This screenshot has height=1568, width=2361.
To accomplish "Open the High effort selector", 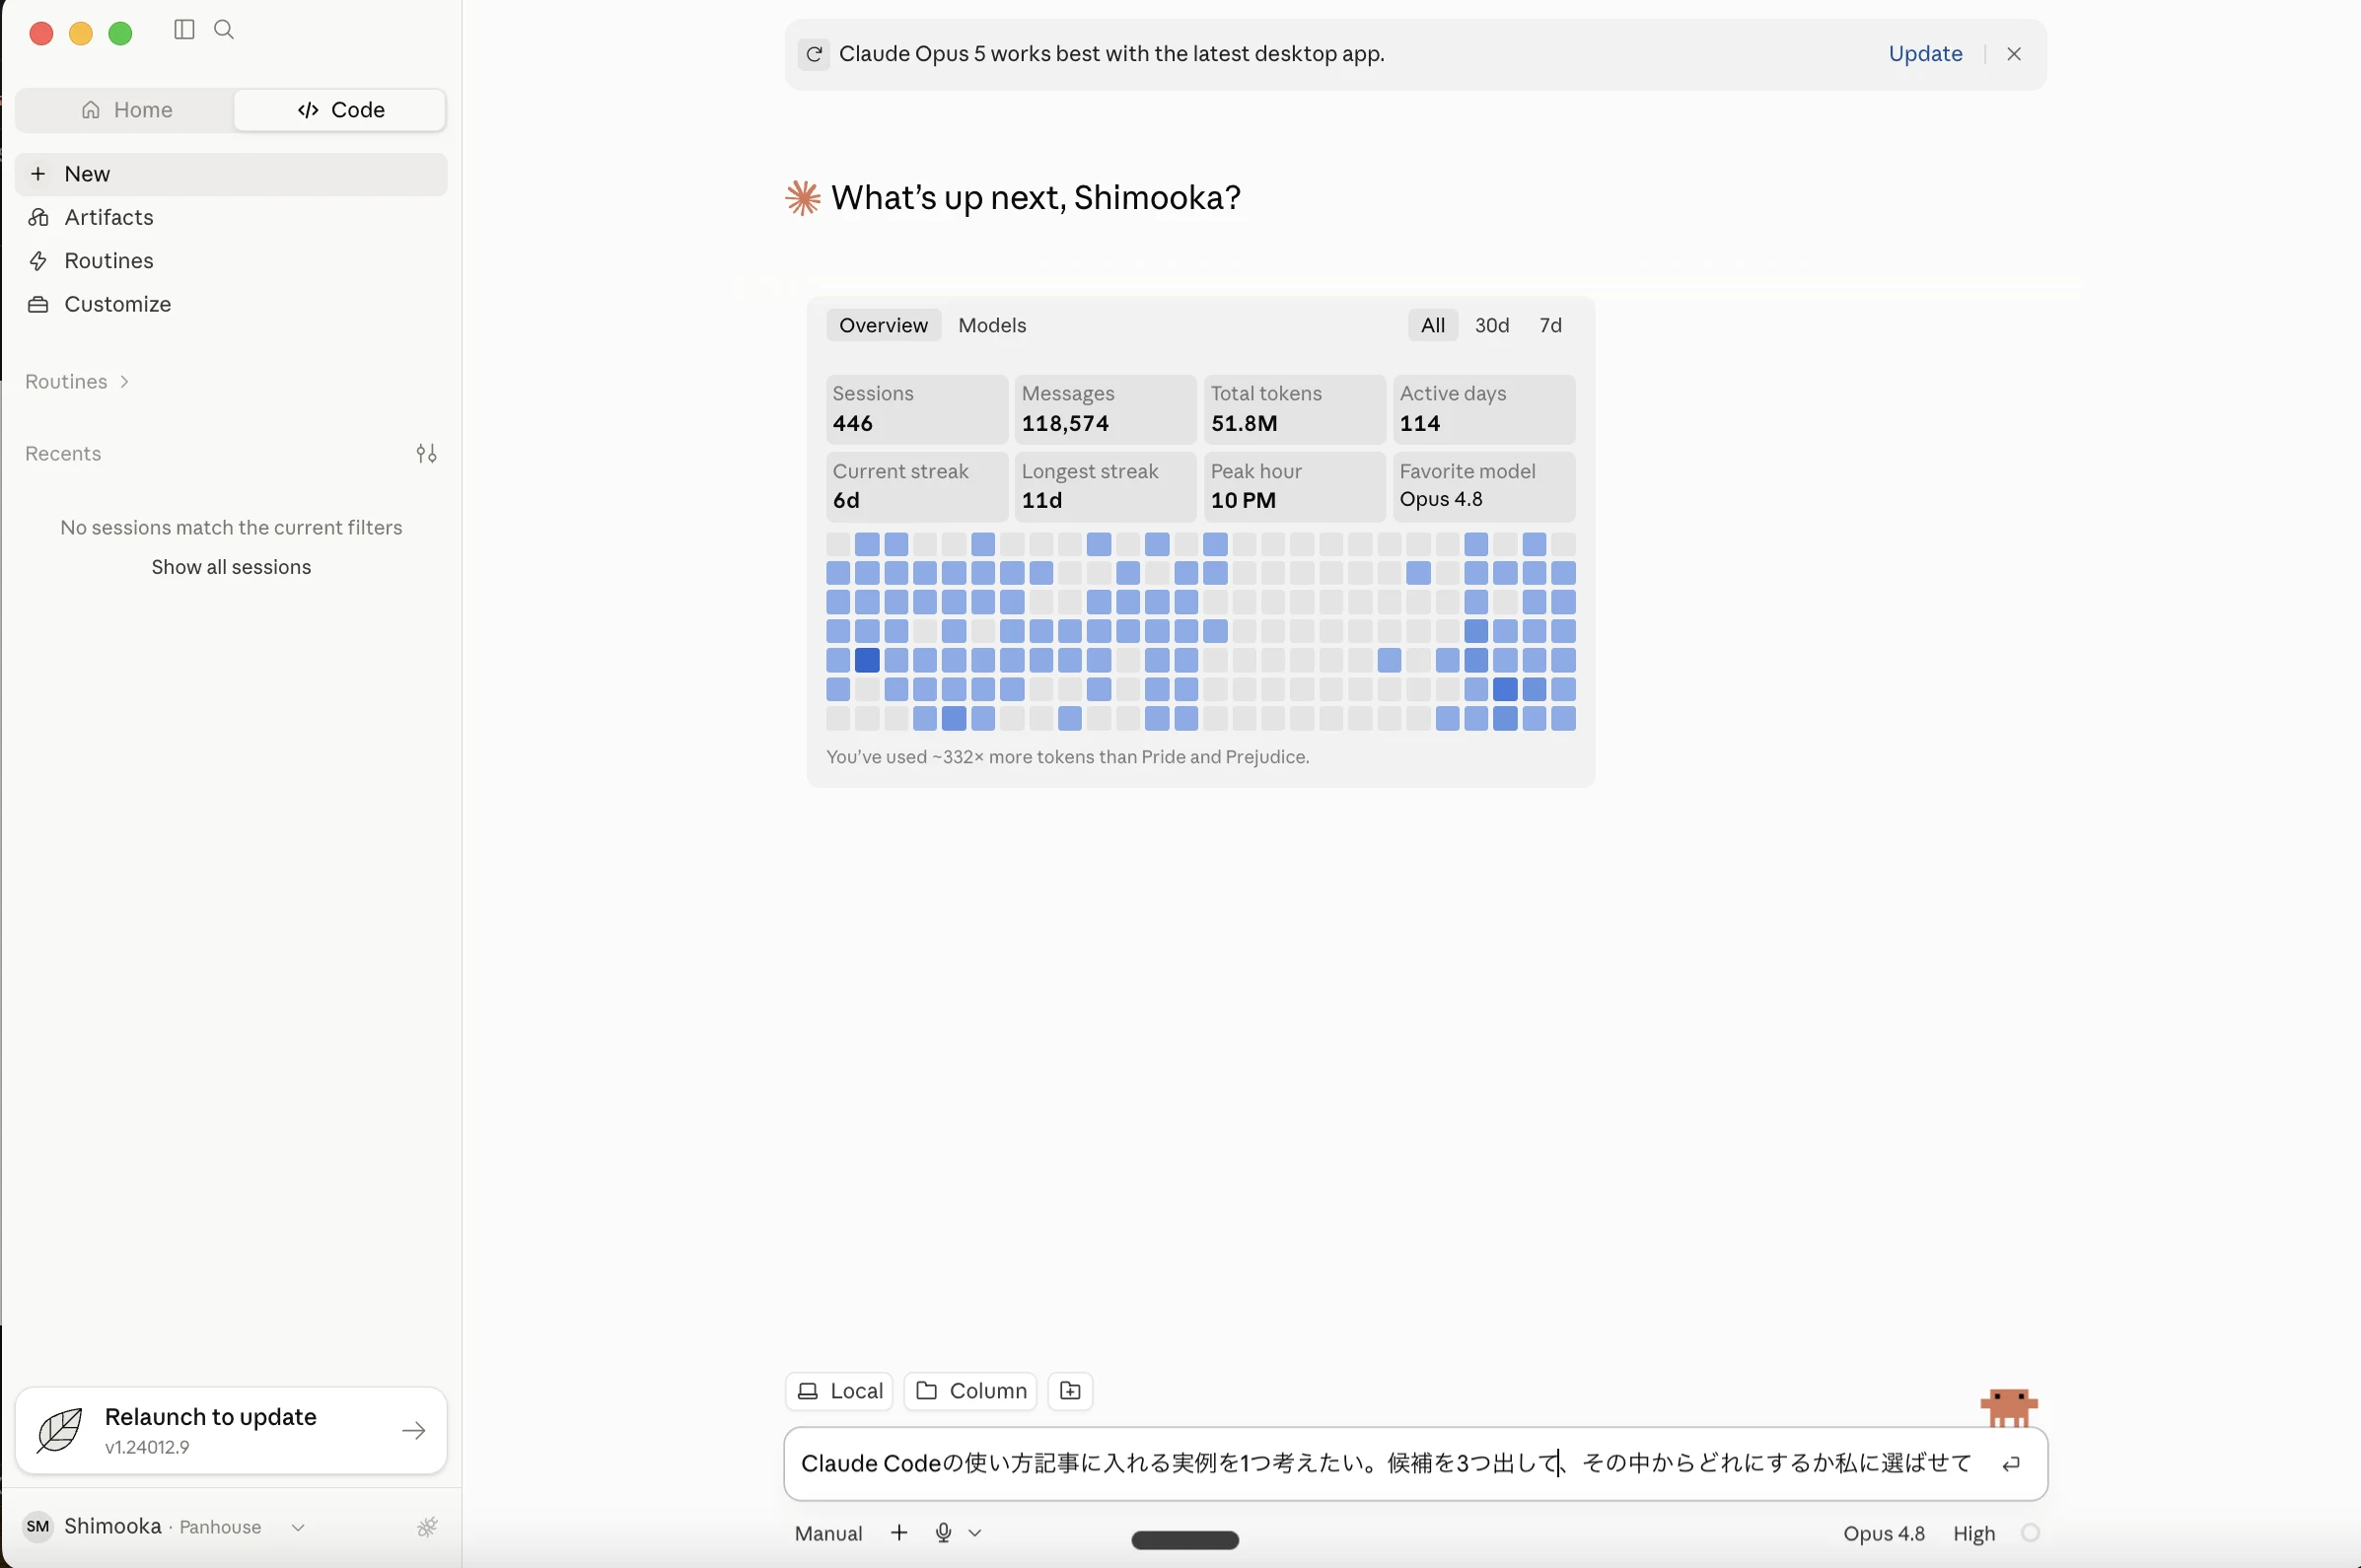I will click(x=1974, y=1533).
